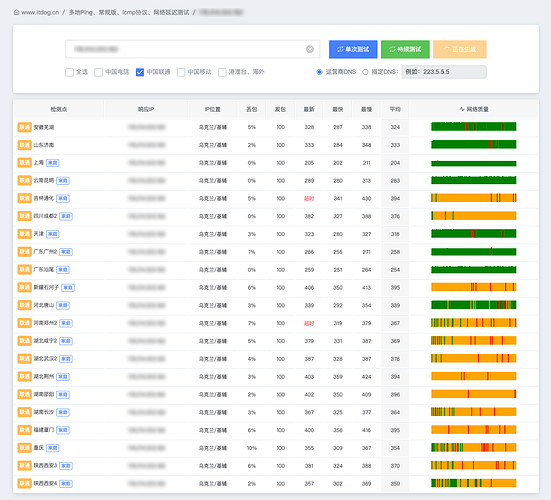Click the 10% loss value for 重庆
Screen dimensions: 551x500
pyautogui.click(x=252, y=448)
